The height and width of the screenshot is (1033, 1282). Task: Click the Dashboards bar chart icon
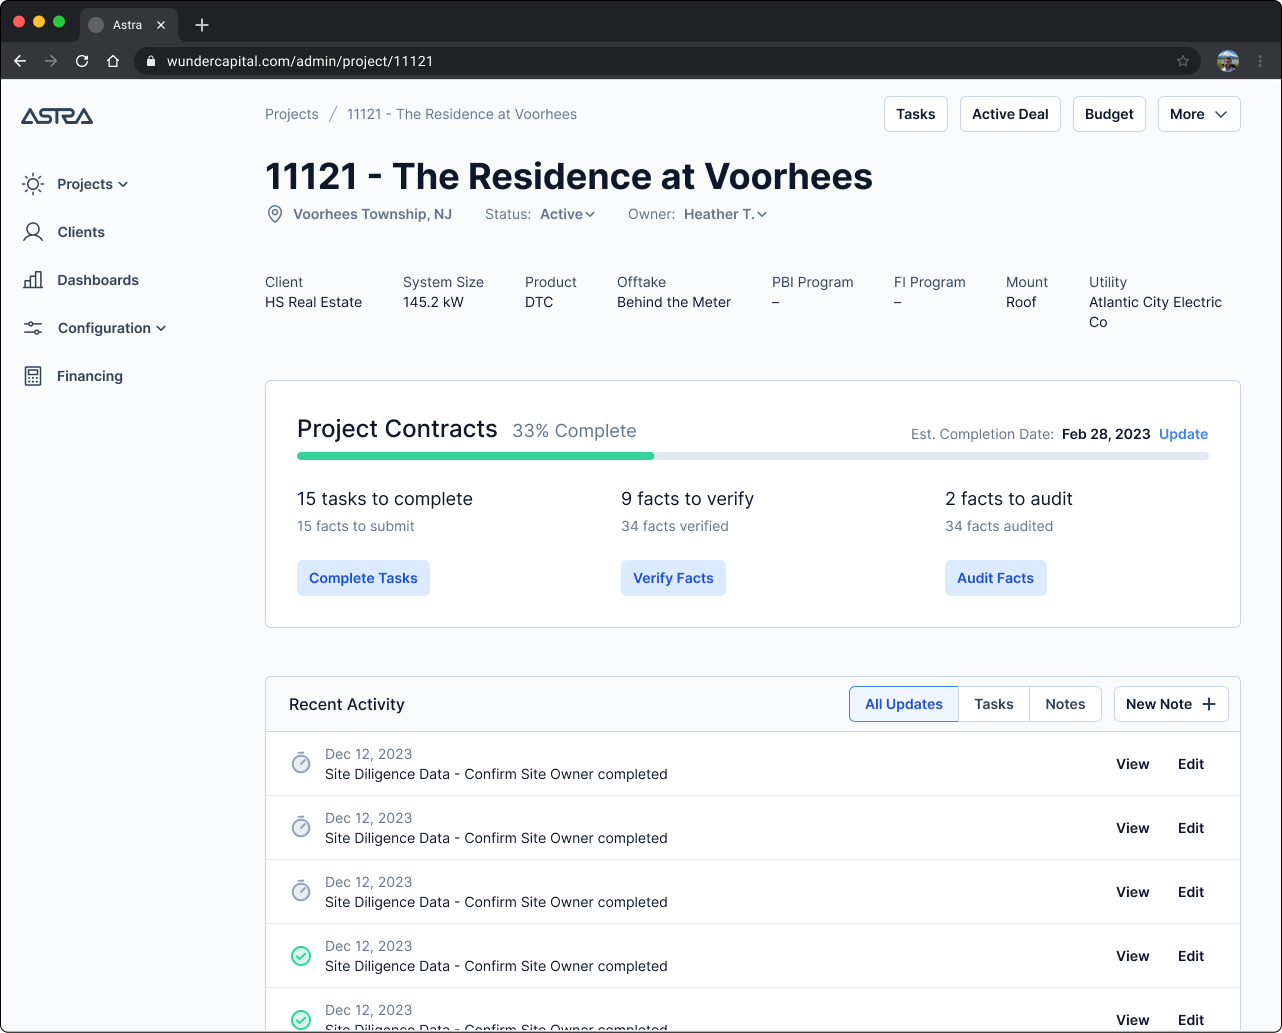tap(33, 280)
